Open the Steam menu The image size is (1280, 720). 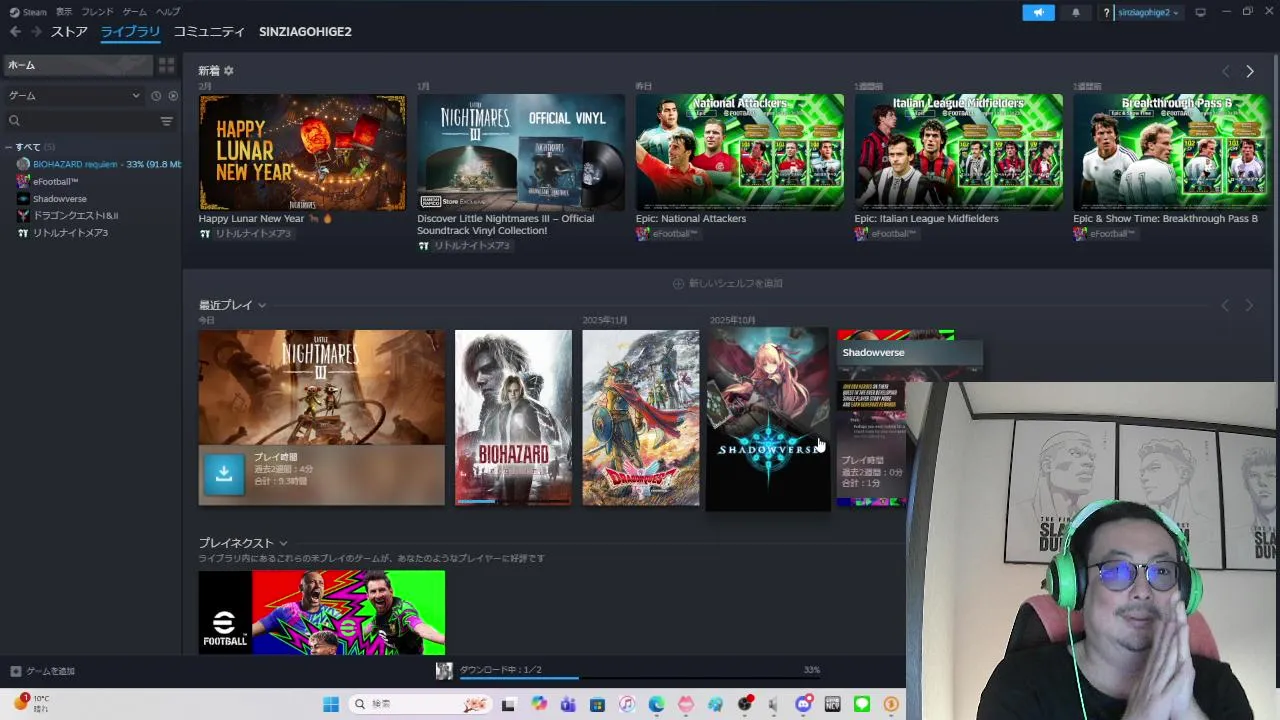point(28,12)
